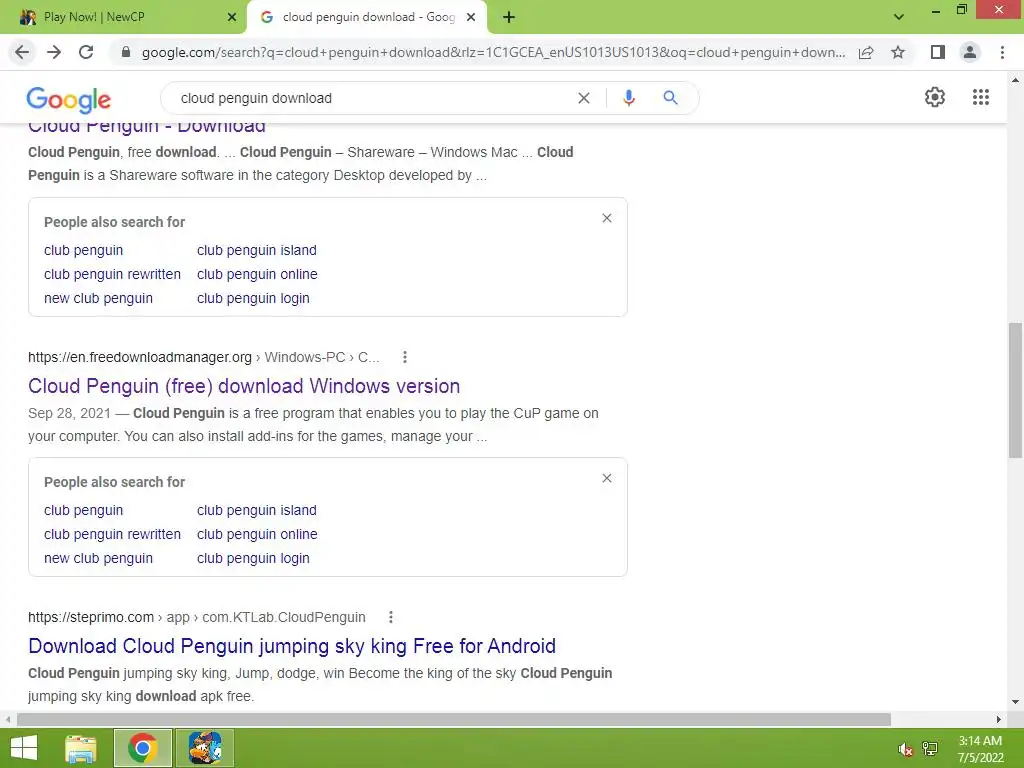The image size is (1024, 768).
Task: Open options for freedownloadmanager result
Action: coord(405,357)
